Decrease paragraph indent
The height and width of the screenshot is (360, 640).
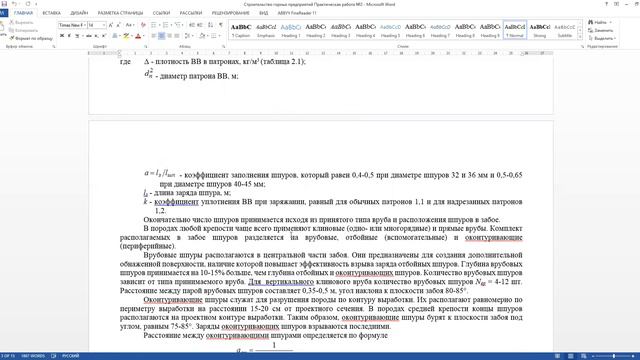[x=192, y=25]
